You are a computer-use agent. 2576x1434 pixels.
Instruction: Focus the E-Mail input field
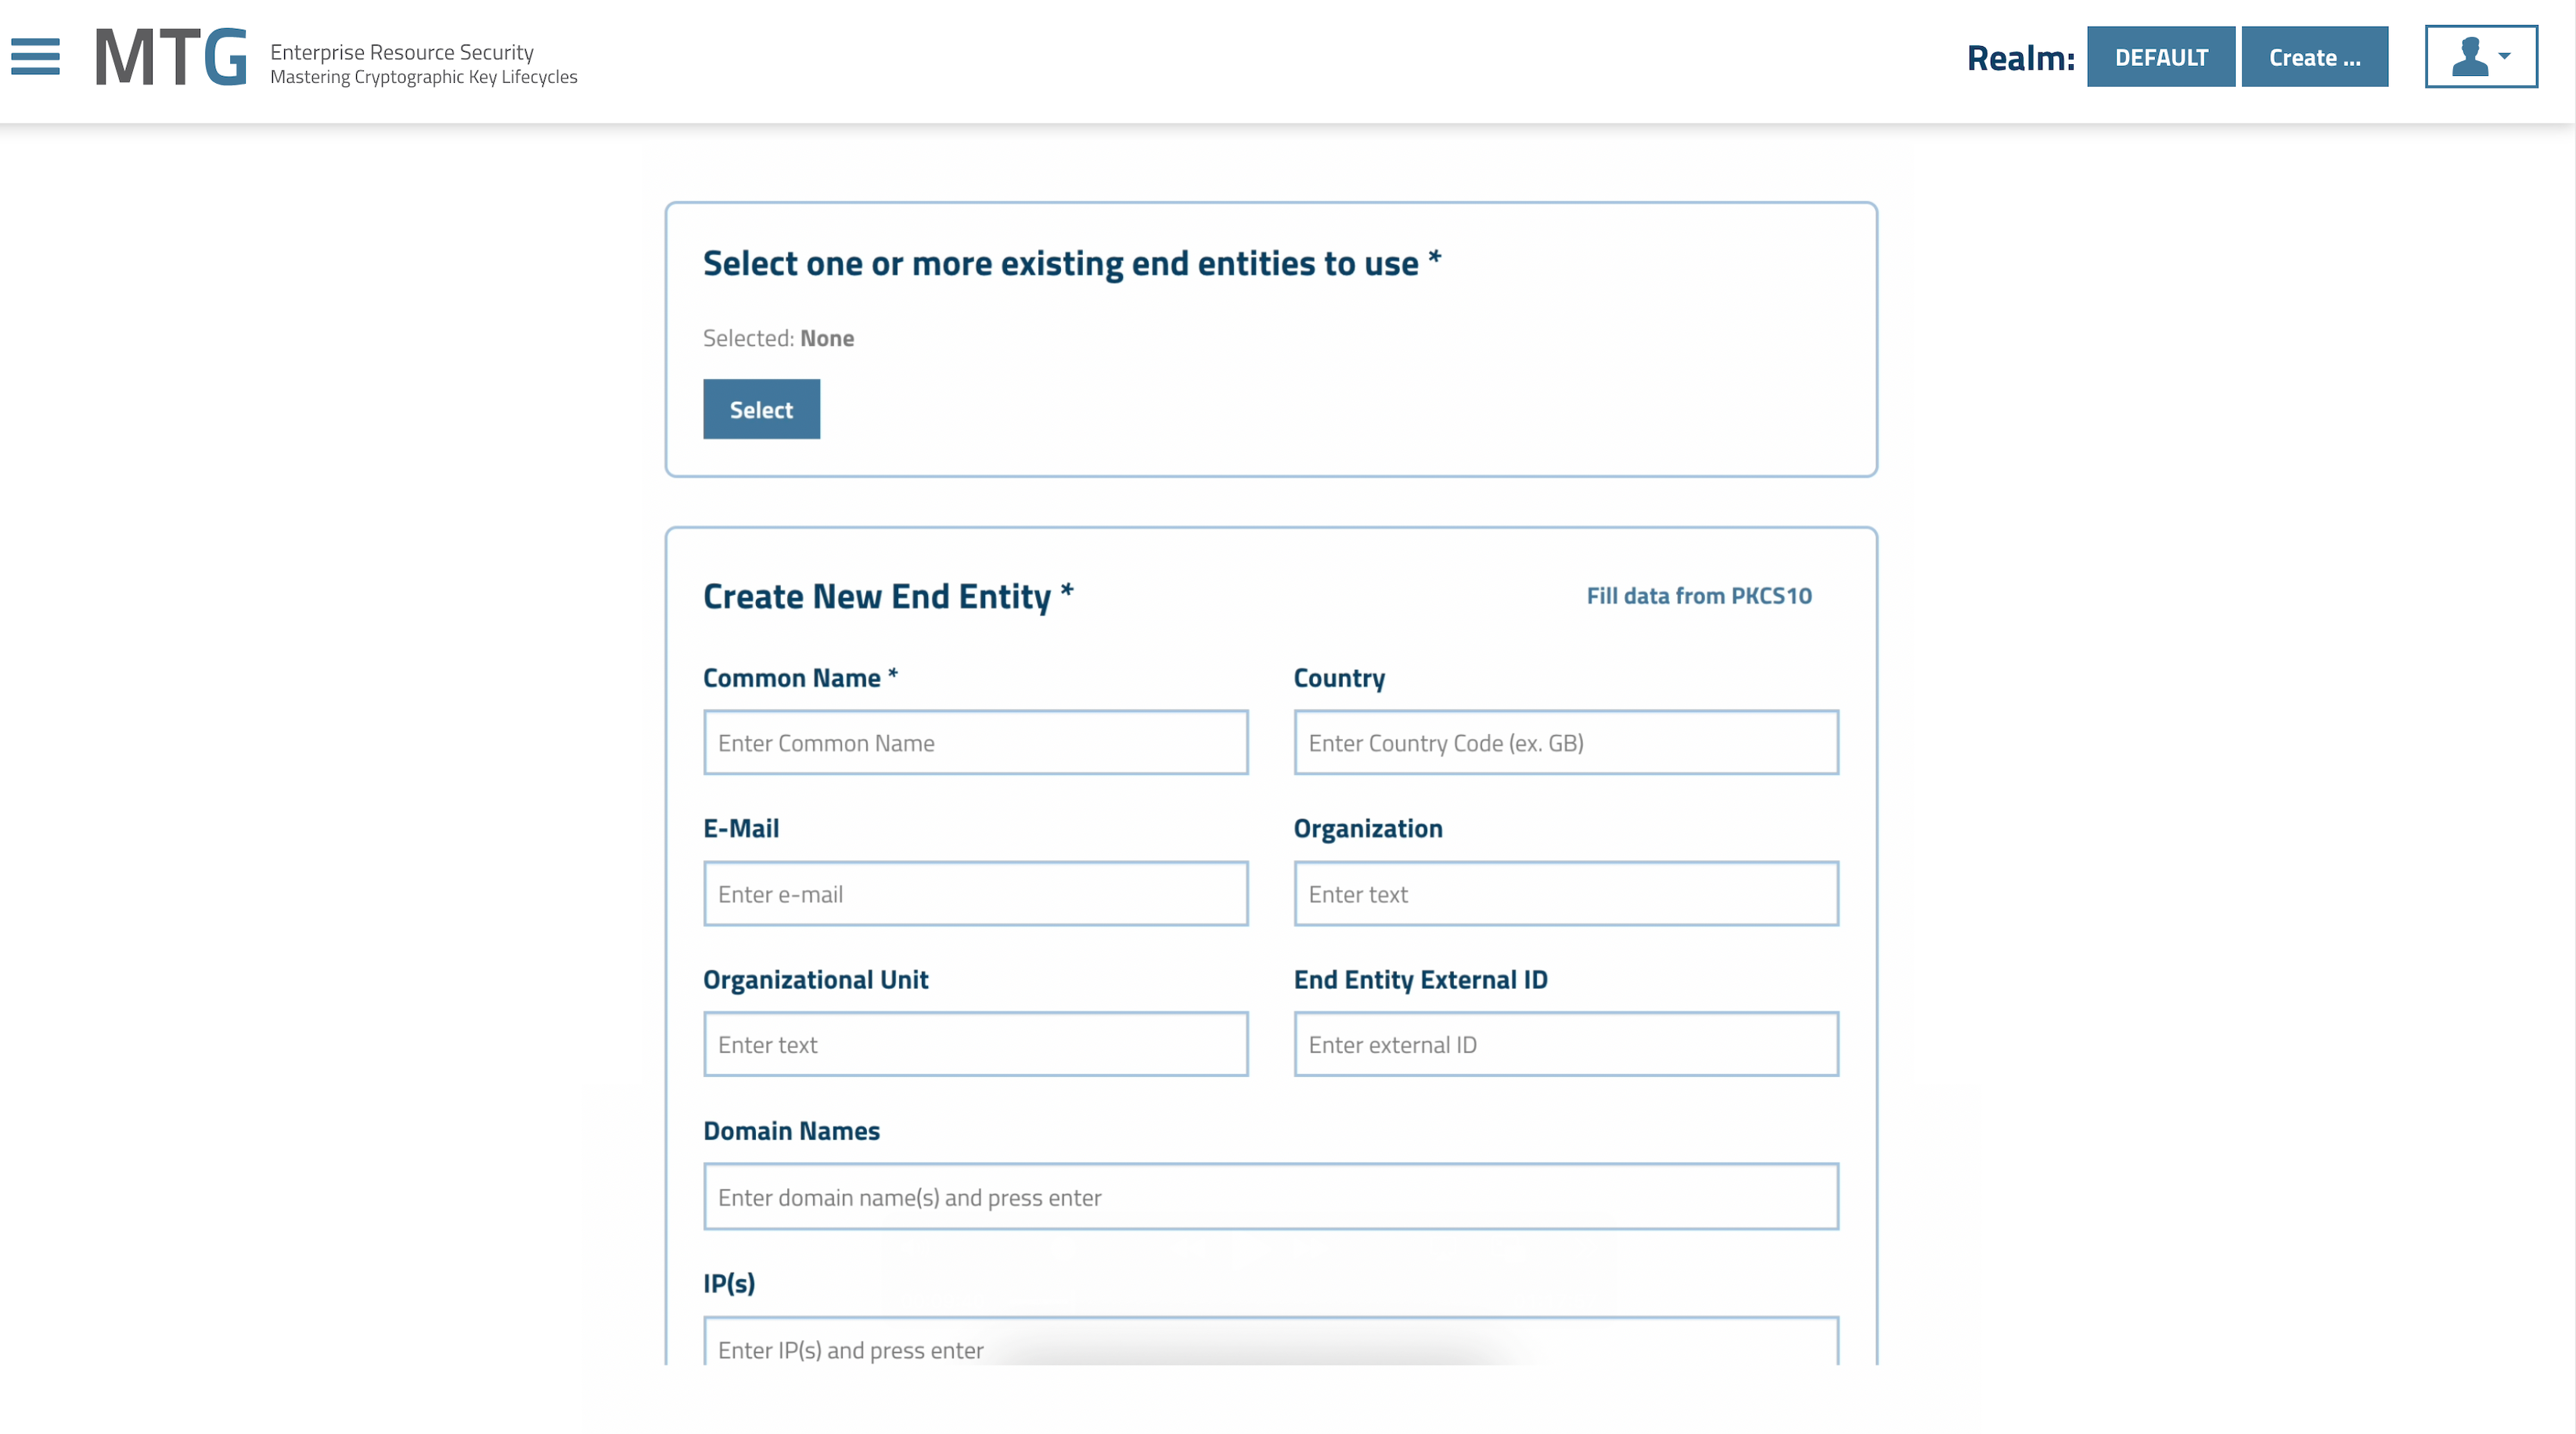975,894
